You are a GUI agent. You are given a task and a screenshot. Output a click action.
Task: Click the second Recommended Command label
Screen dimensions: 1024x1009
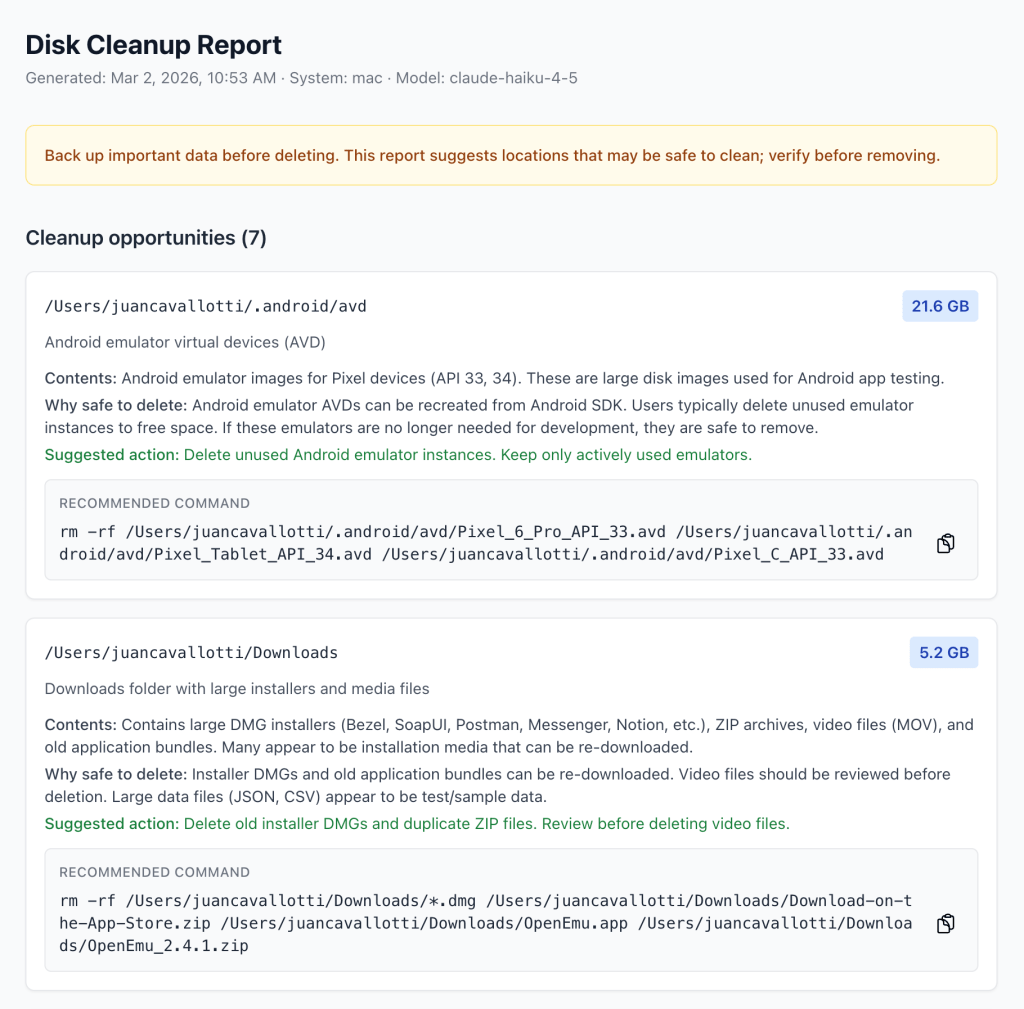(x=154, y=872)
